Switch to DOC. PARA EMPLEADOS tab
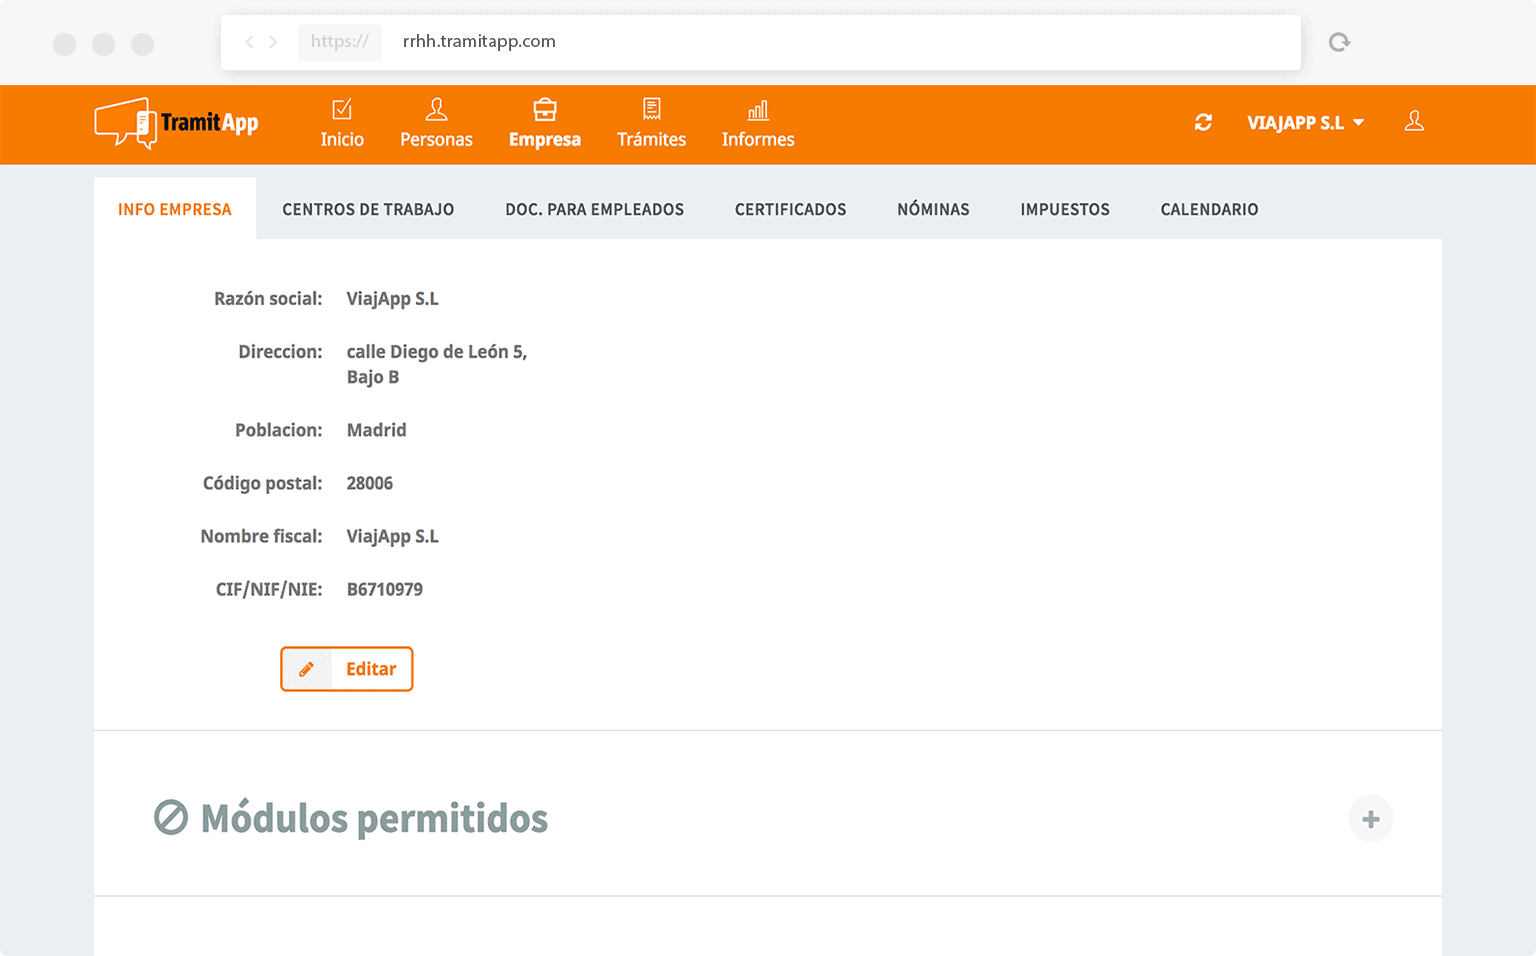 pos(594,209)
